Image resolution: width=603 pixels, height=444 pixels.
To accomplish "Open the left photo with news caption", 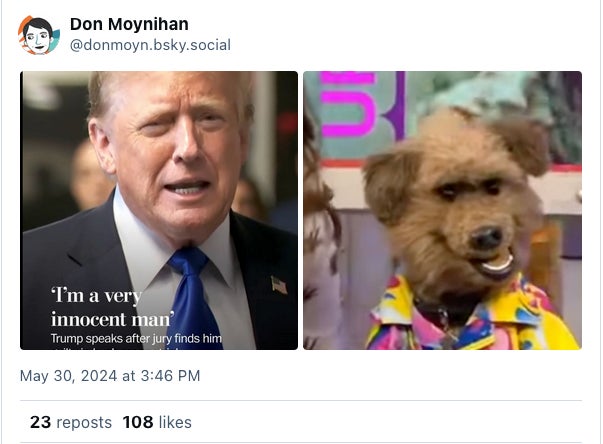I will [x=159, y=210].
